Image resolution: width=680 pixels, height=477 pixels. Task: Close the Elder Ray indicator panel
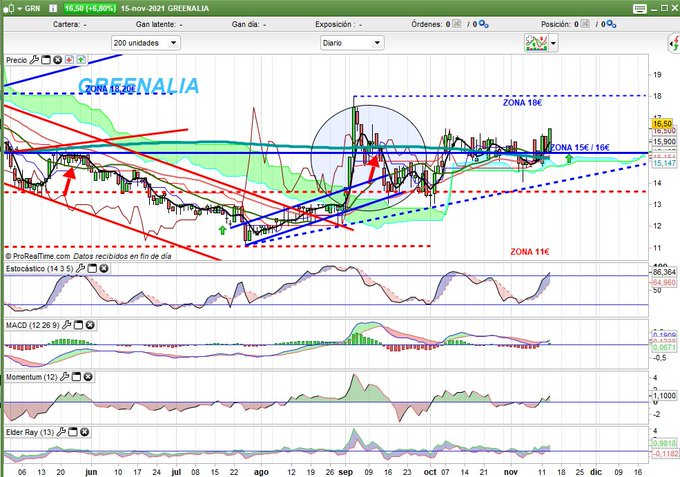pos(85,431)
